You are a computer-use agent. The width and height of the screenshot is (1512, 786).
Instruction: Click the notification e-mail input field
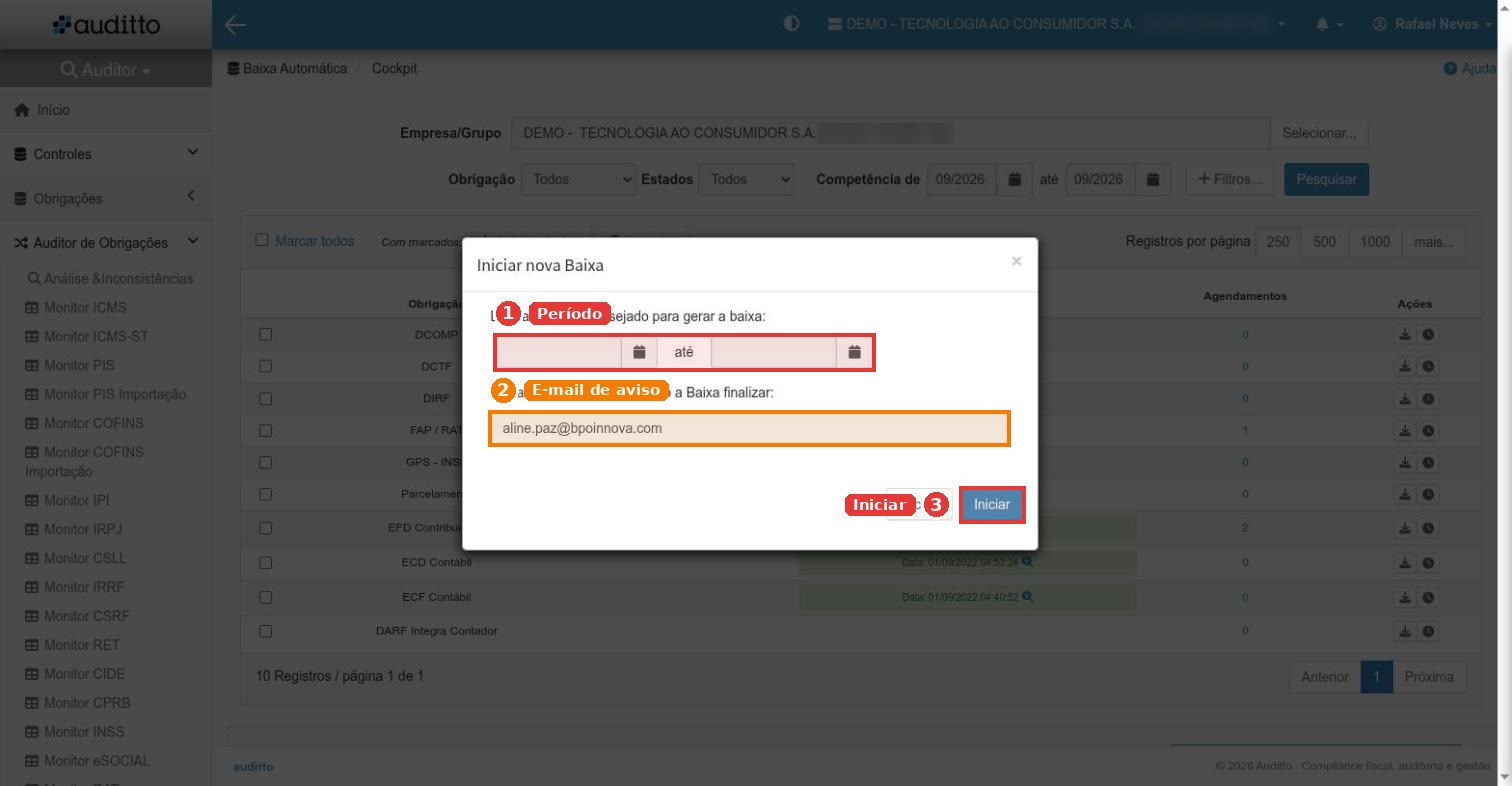749,429
